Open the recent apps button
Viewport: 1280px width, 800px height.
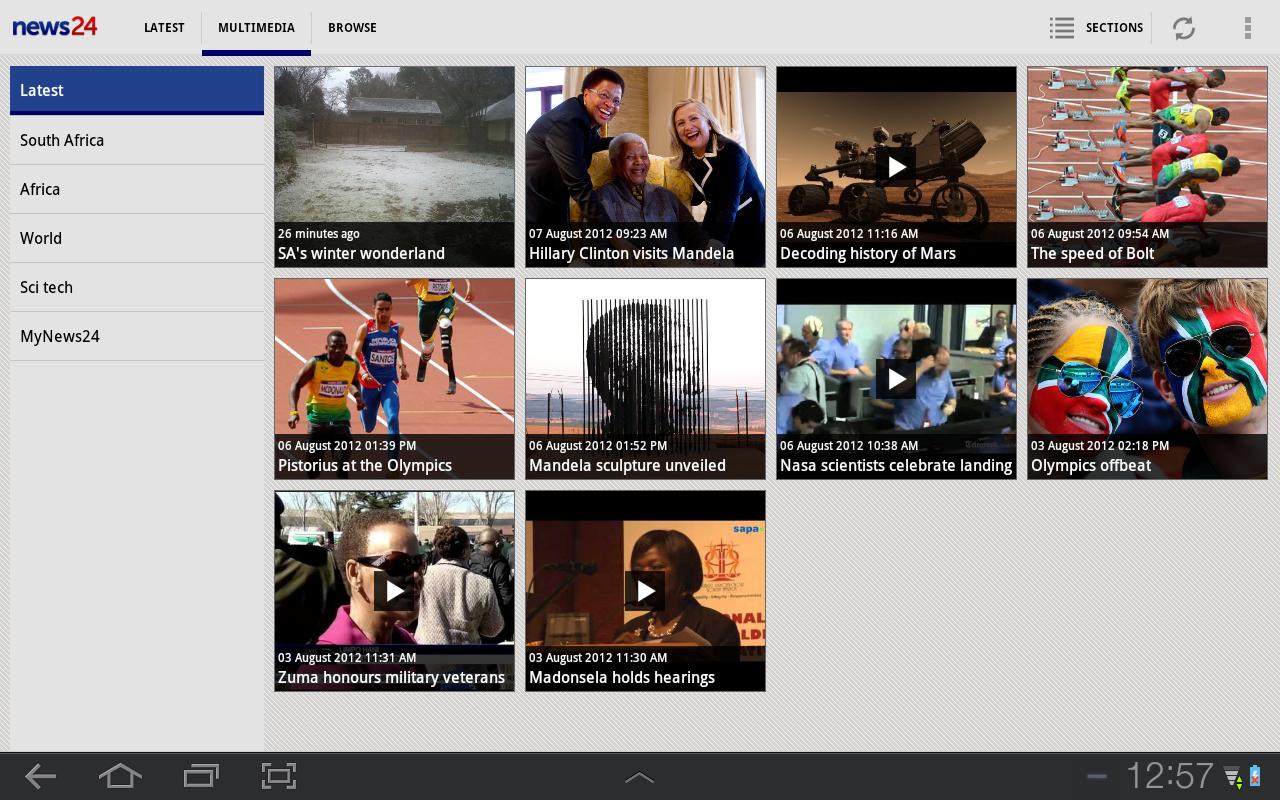click(201, 776)
